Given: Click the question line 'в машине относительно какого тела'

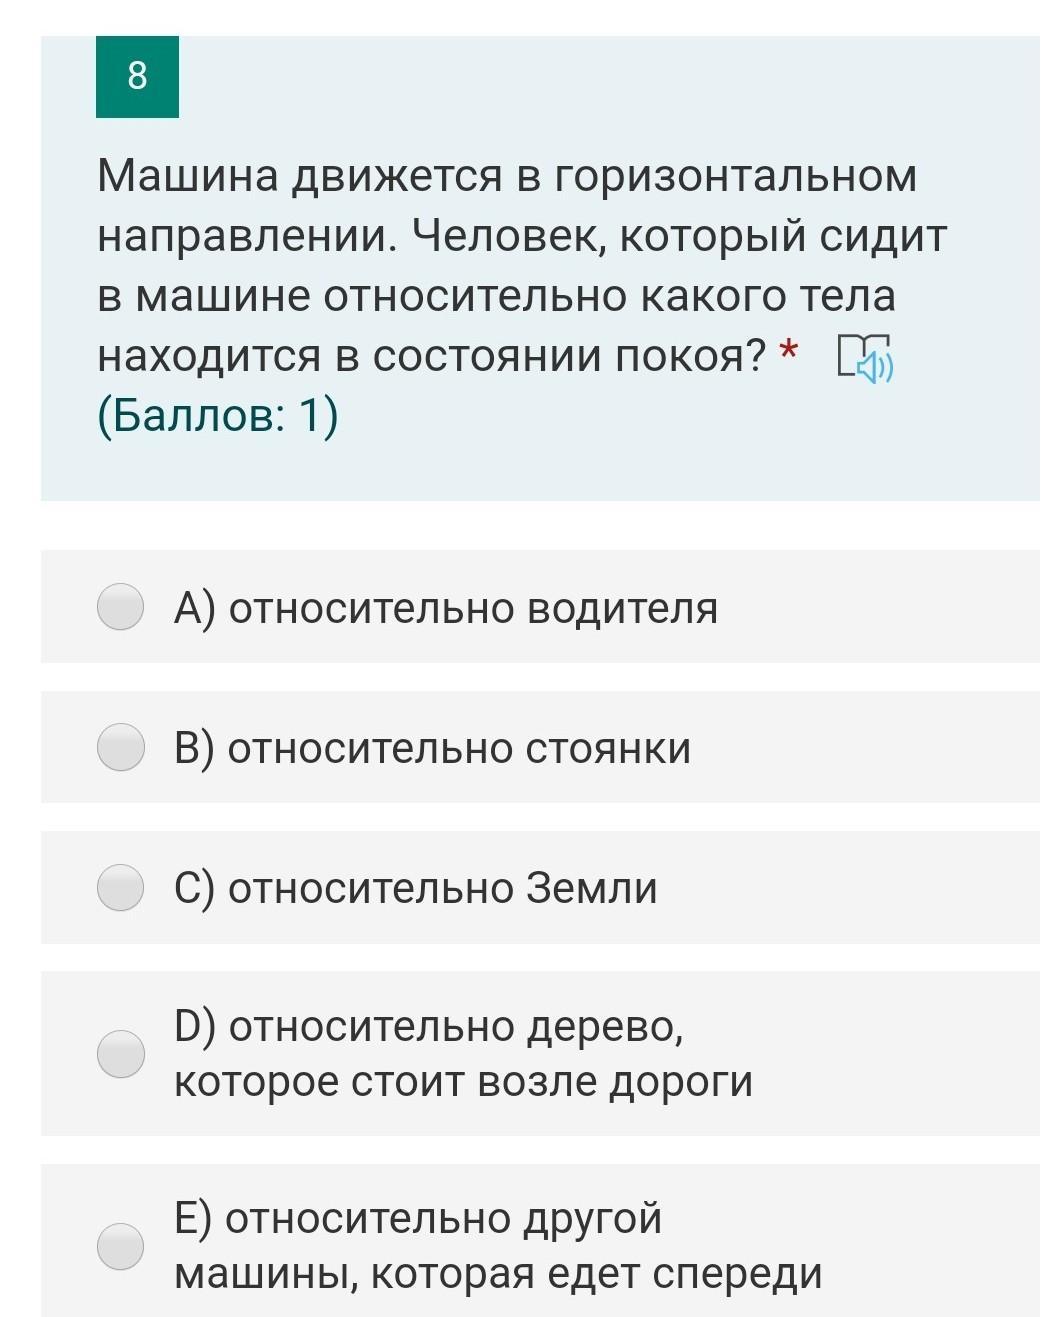Looking at the screenshot, I should [x=496, y=296].
